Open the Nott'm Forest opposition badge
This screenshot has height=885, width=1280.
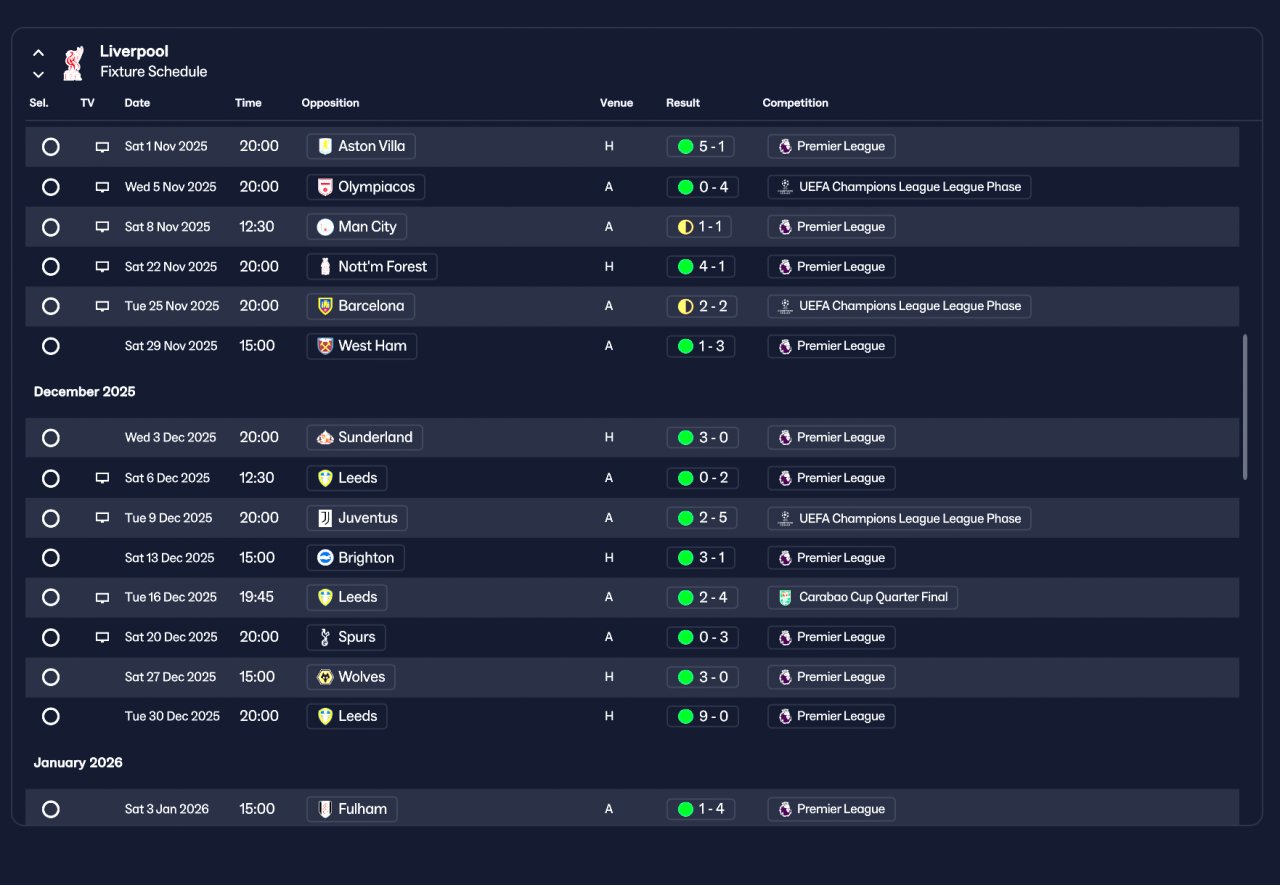[372, 266]
